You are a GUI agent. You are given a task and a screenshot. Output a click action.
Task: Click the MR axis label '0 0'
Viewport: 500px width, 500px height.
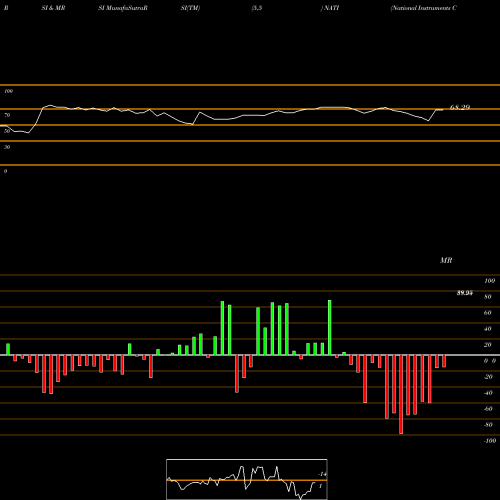click(490, 361)
